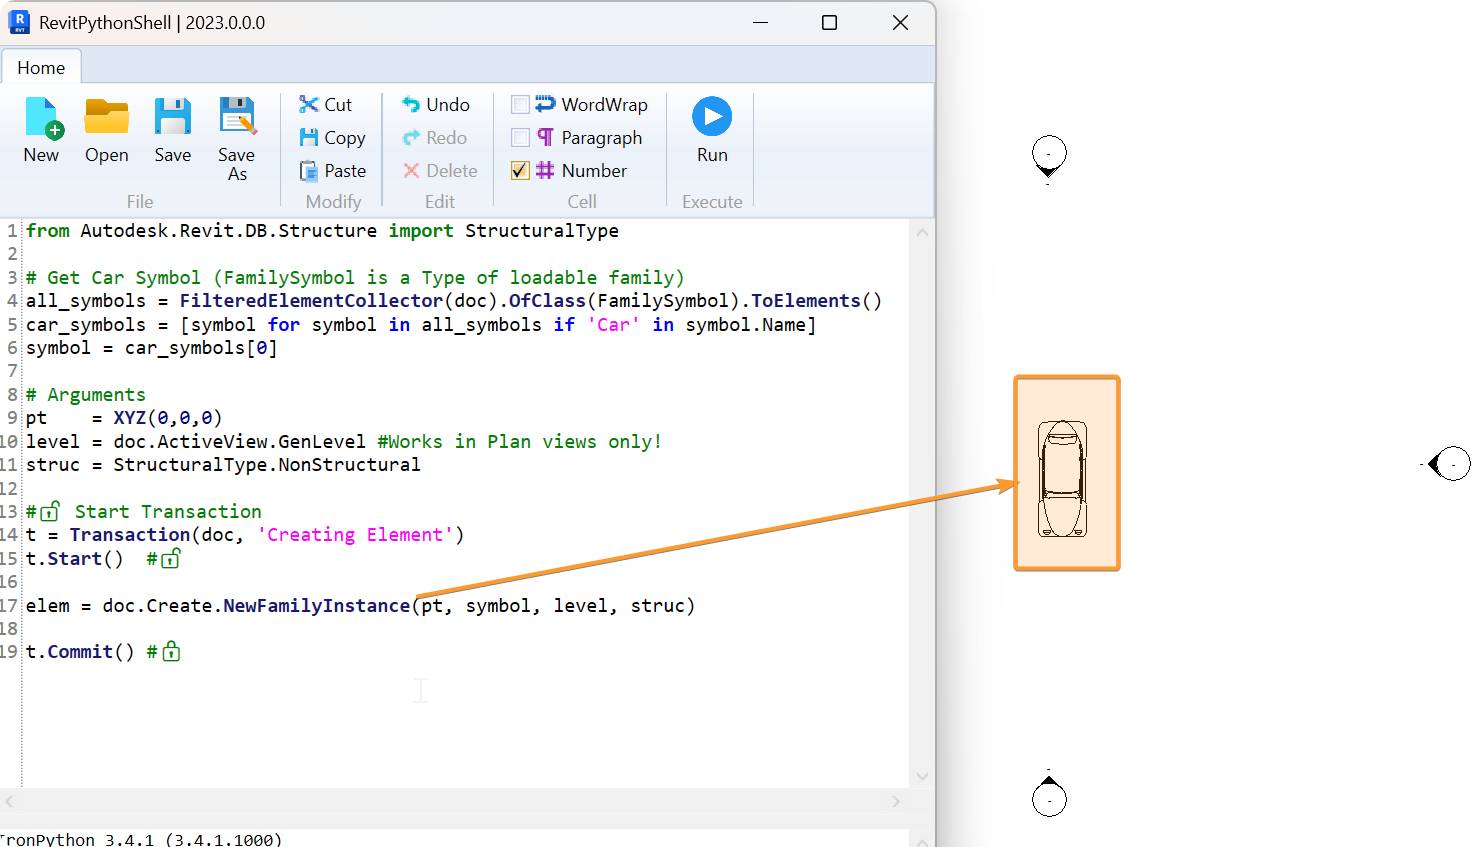Run the Python script

coord(712,130)
